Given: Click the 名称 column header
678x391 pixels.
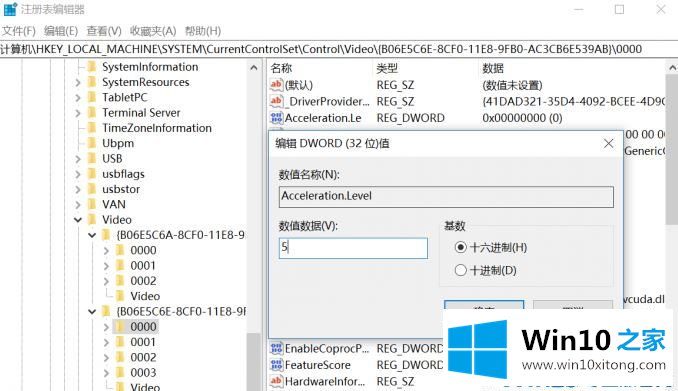Looking at the screenshot, I should 281,68.
